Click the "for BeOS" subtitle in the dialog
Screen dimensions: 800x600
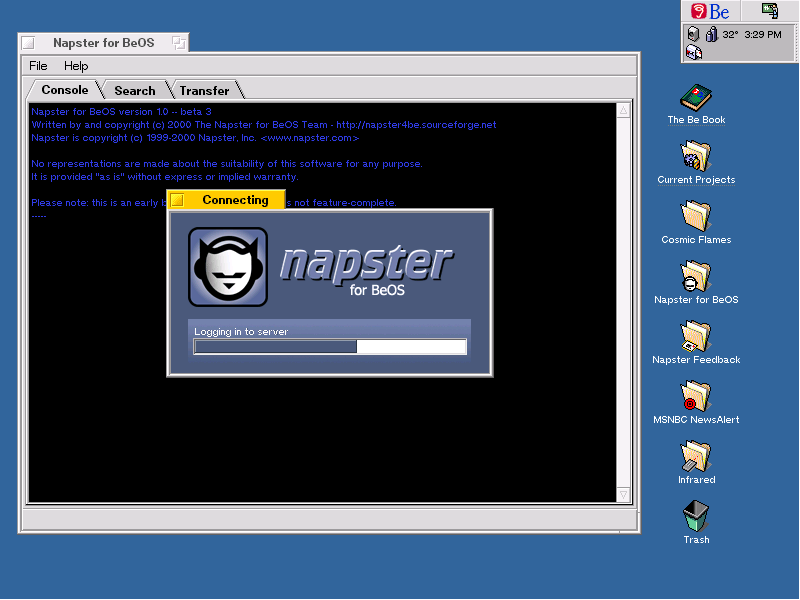377,290
